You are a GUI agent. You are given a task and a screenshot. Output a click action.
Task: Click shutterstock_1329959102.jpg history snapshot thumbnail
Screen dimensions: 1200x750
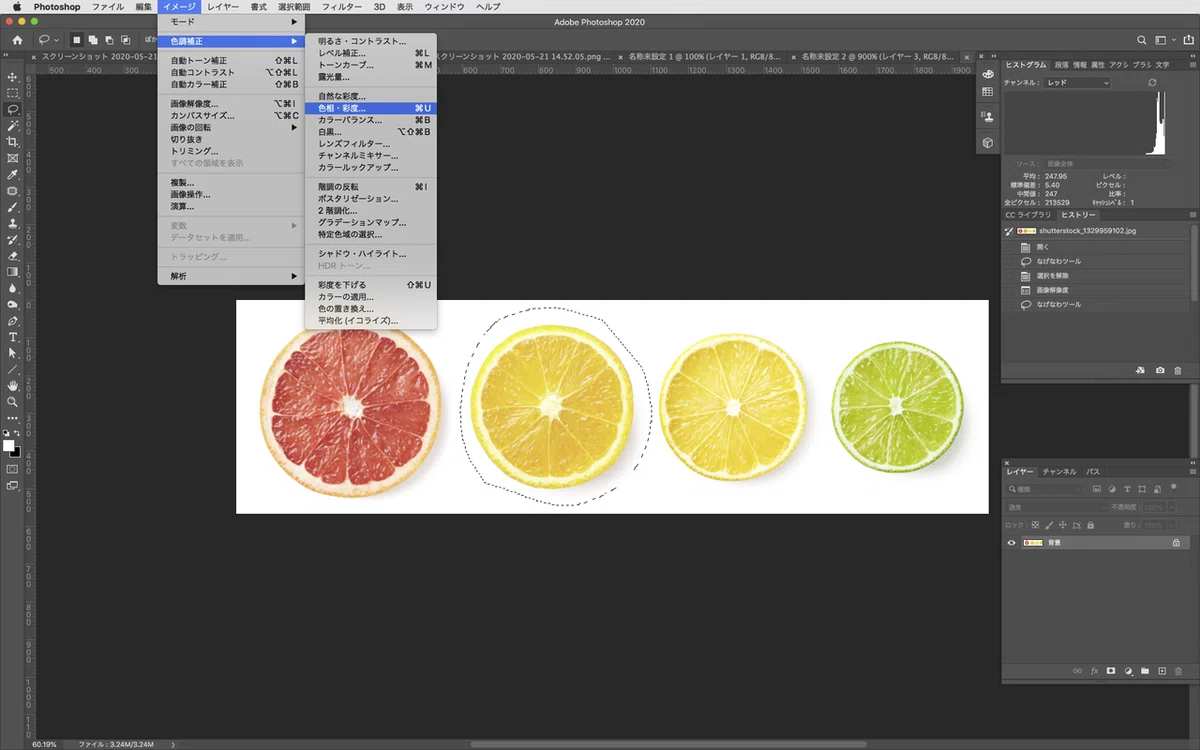click(x=1028, y=231)
